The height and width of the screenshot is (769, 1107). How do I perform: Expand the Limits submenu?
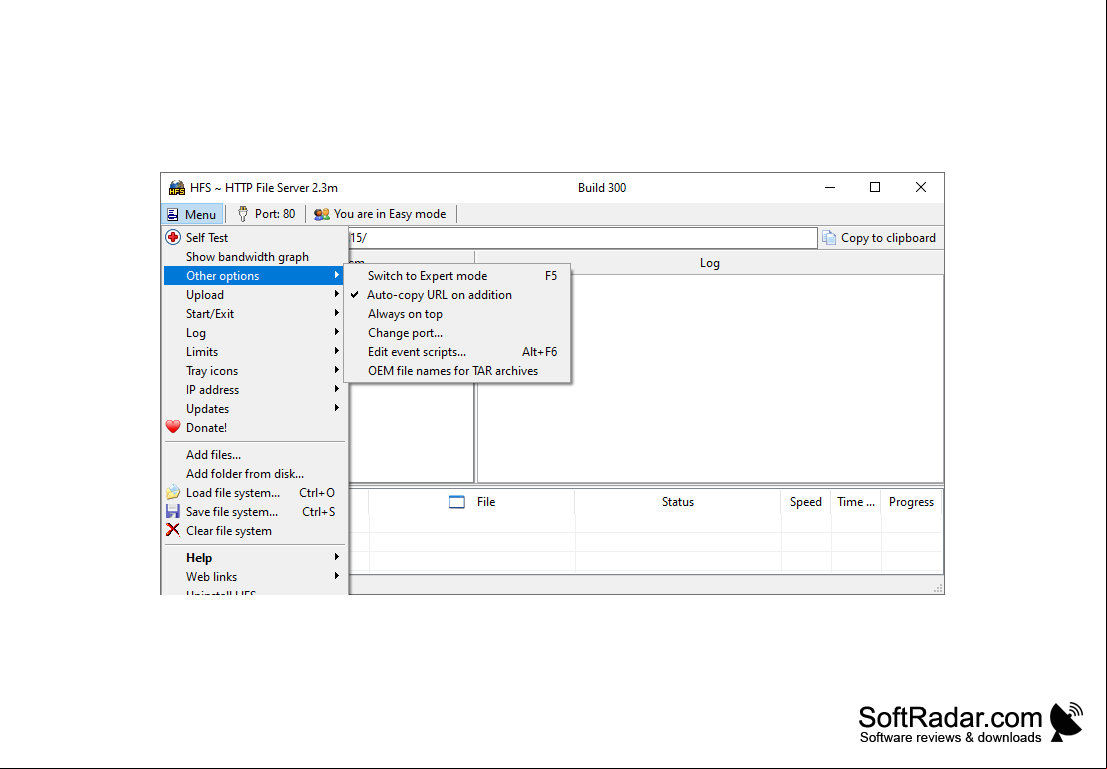click(x=254, y=352)
